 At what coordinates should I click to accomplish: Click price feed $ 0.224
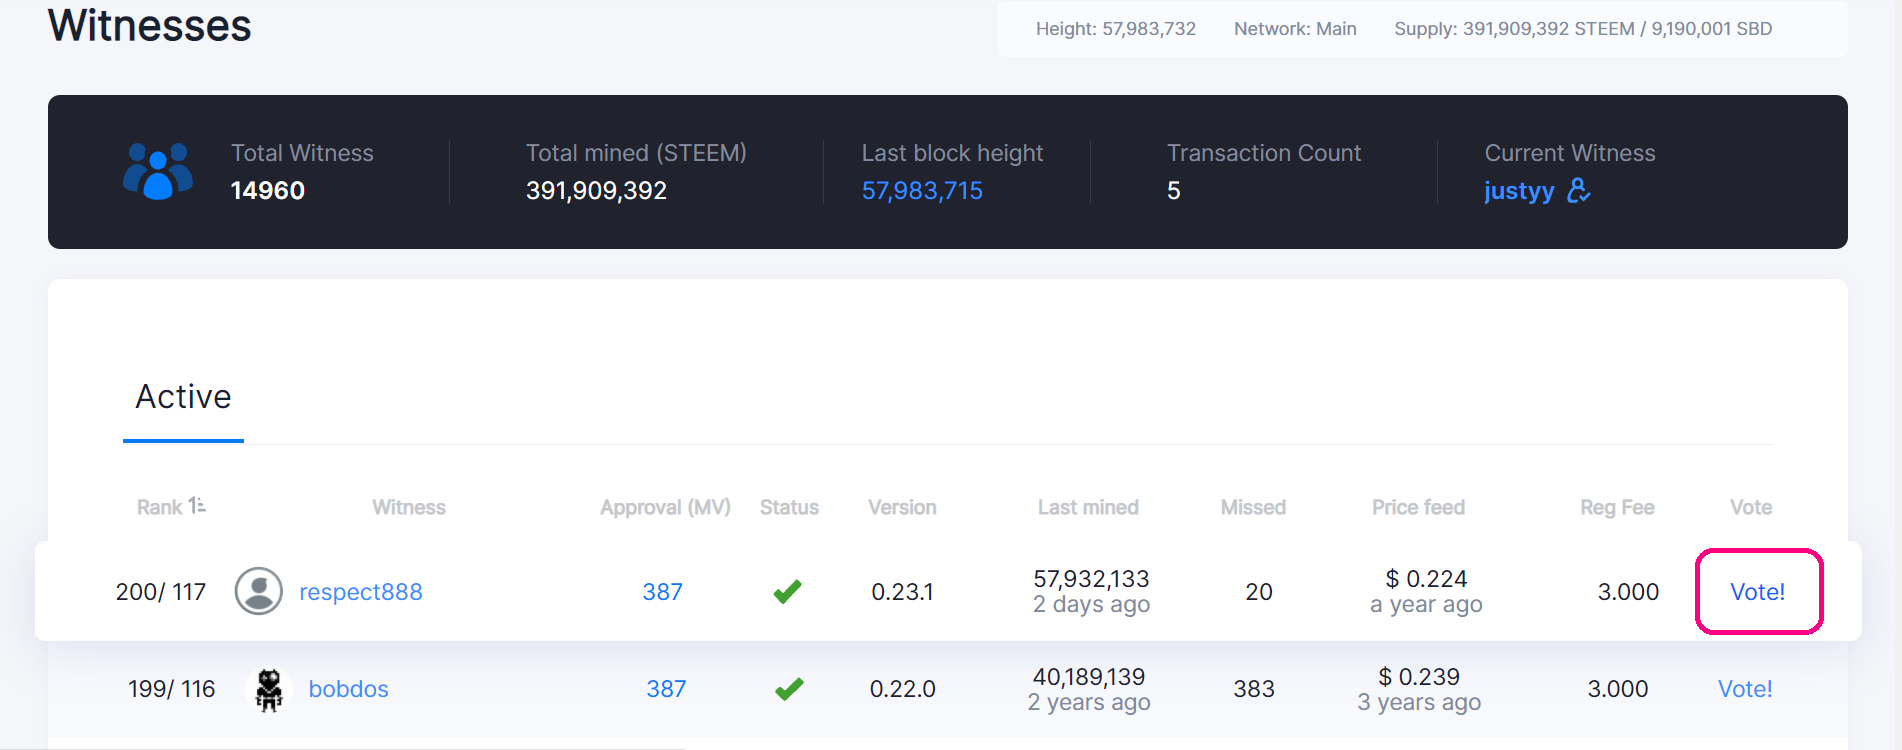(x=1426, y=579)
